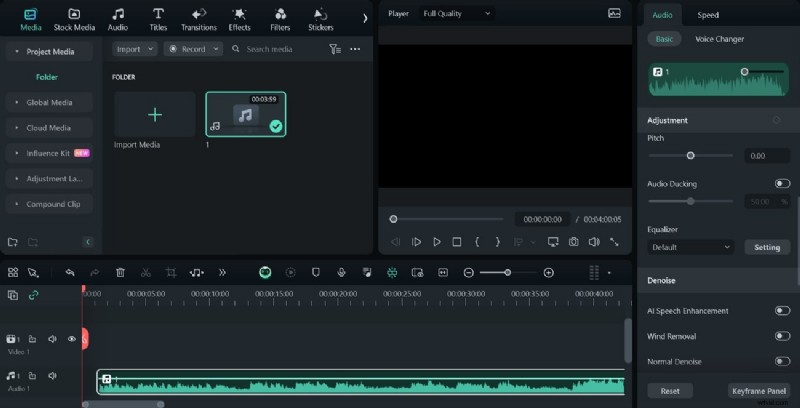800x408 pixels.
Task: Open the media filter icon
Action: point(335,49)
